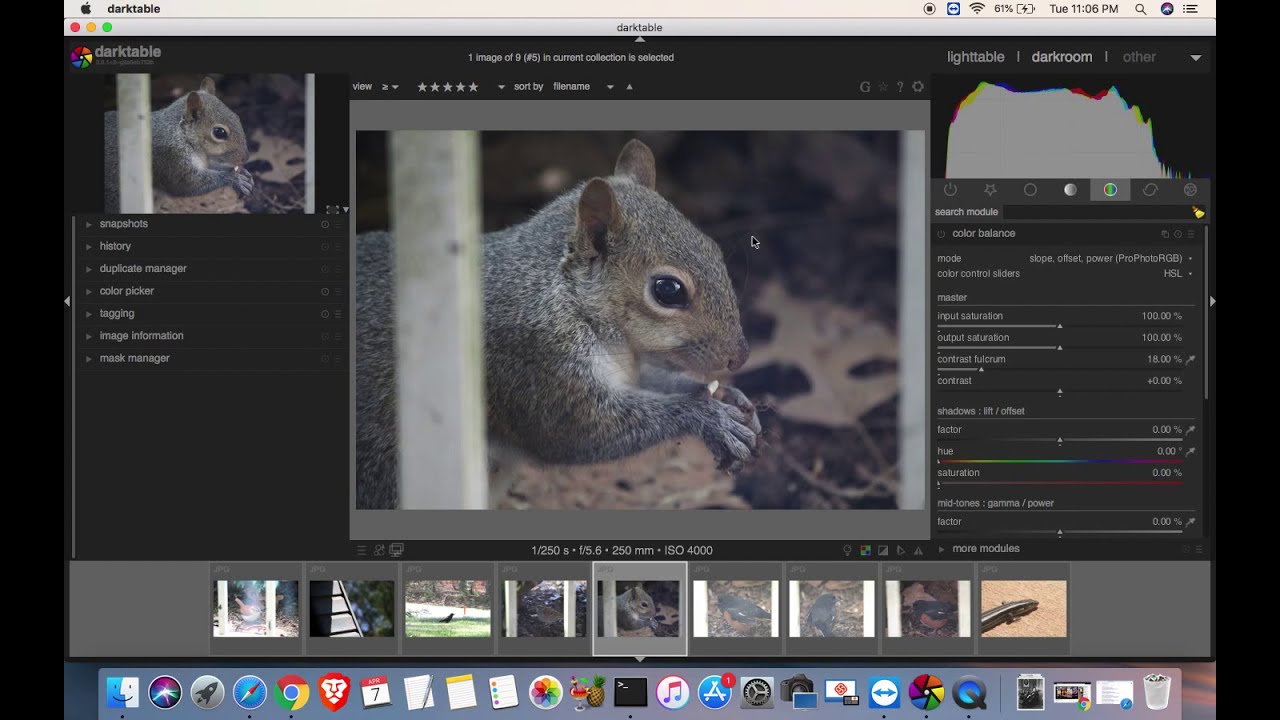Reset the tagging panel parameters
Image resolution: width=1280 pixels, height=720 pixels.
tap(325, 314)
